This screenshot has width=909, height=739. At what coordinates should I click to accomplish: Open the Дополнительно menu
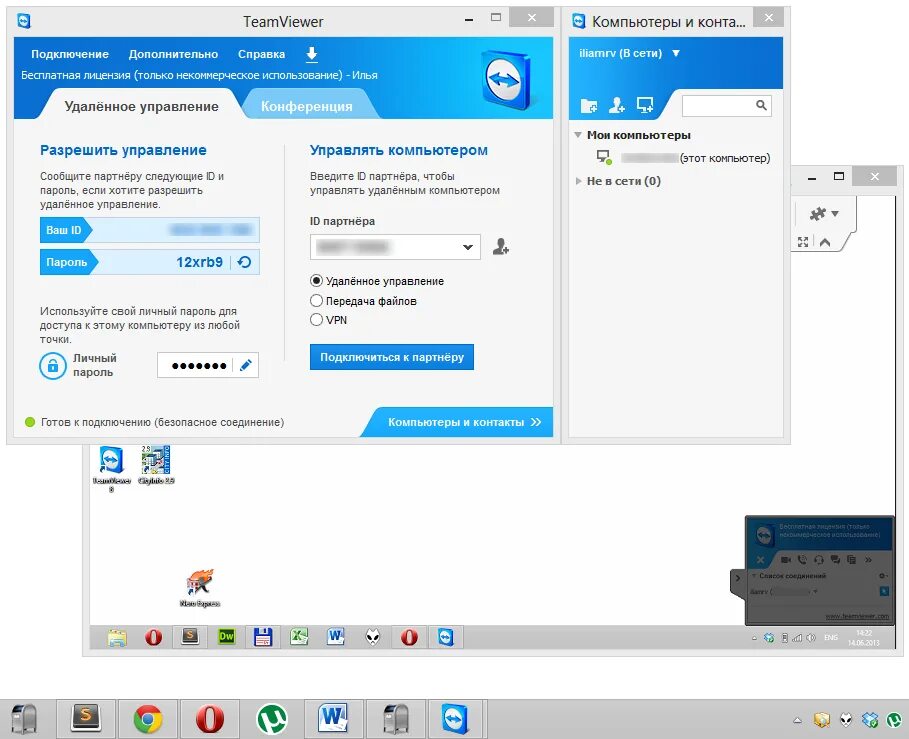(x=173, y=54)
